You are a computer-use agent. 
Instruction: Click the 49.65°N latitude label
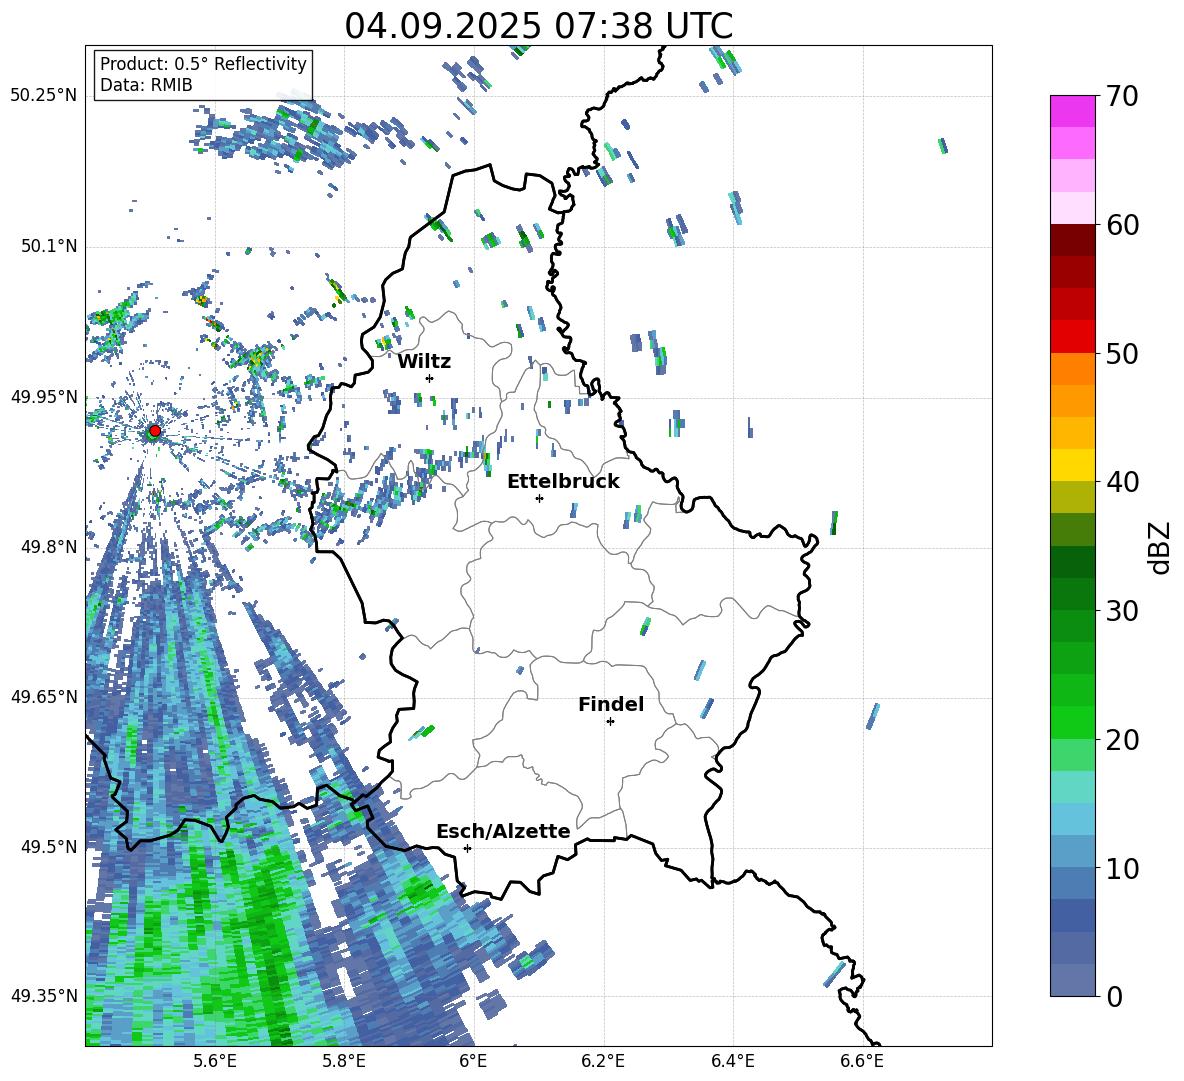(44, 696)
